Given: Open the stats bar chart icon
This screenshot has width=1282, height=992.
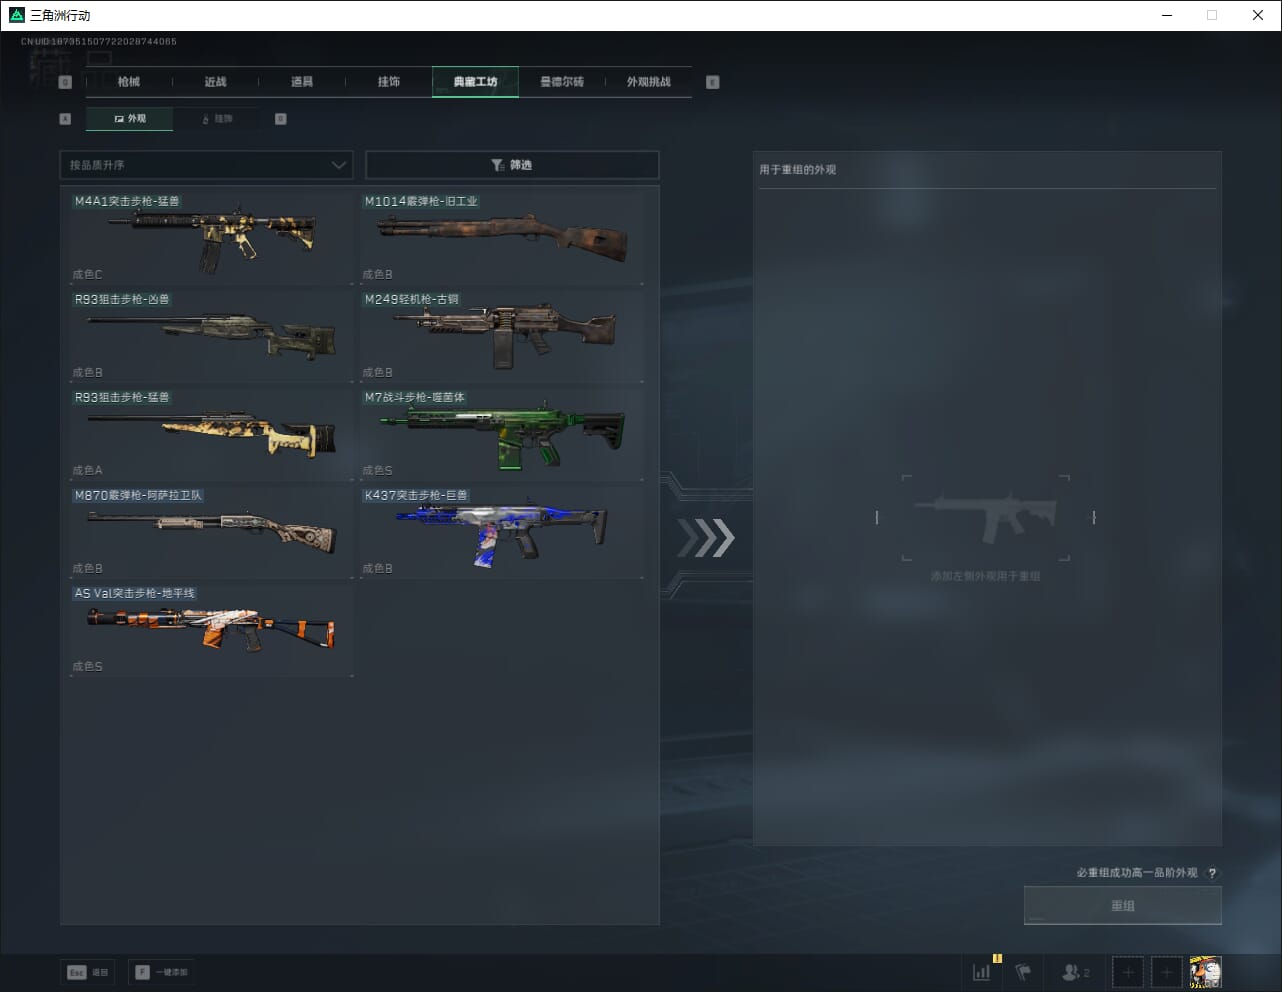Looking at the screenshot, I should (982, 971).
